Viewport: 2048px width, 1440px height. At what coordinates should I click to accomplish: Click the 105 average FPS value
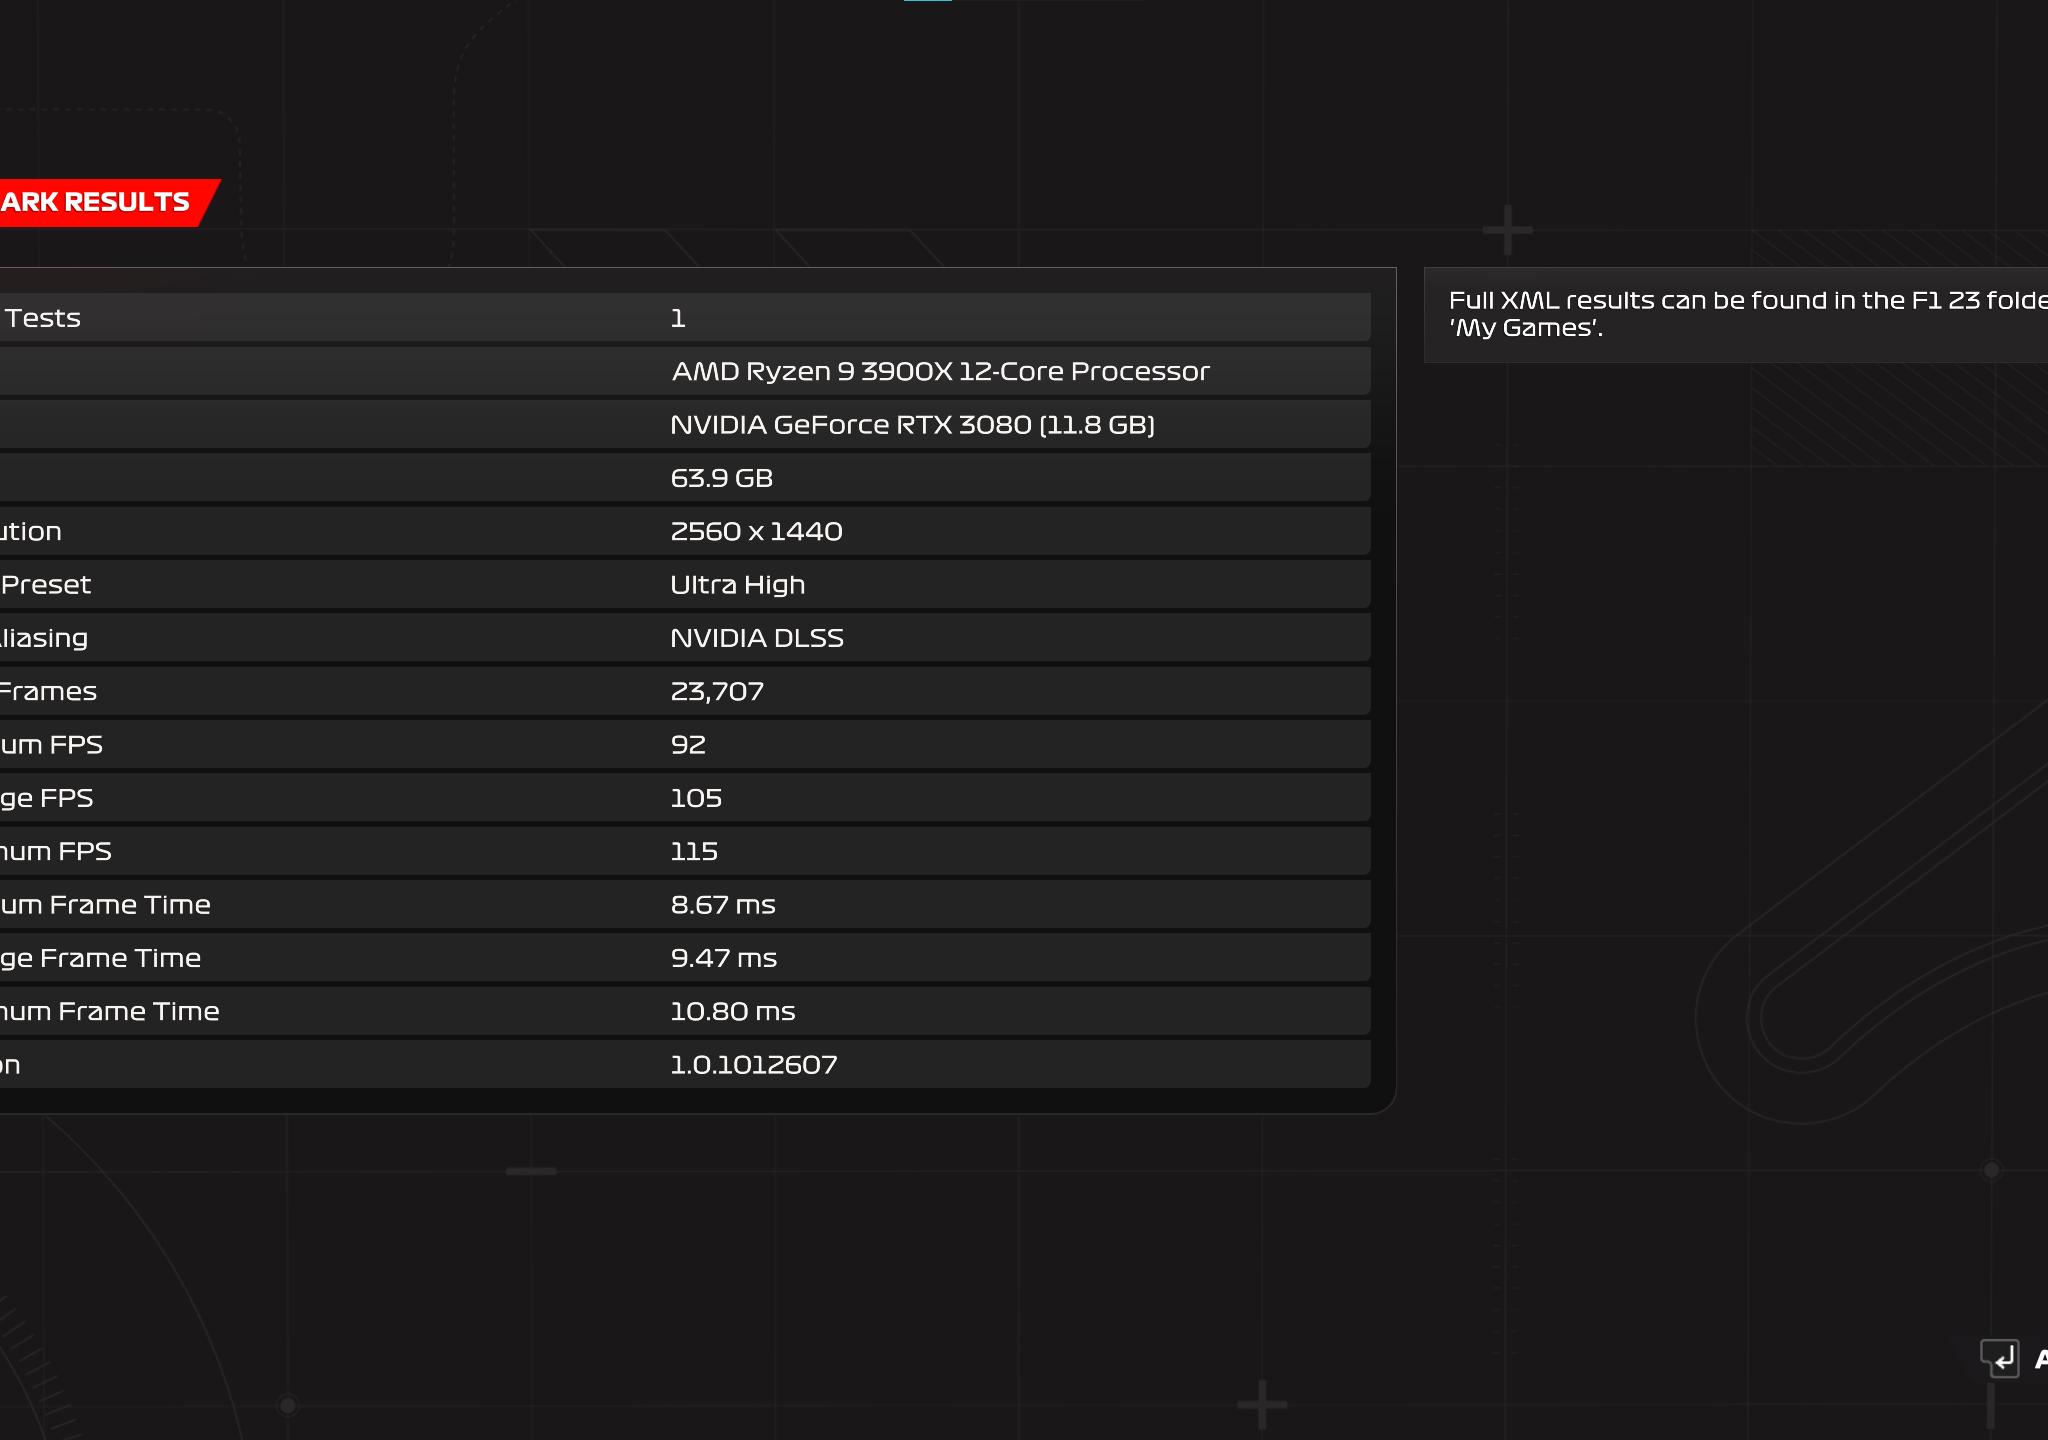696,798
